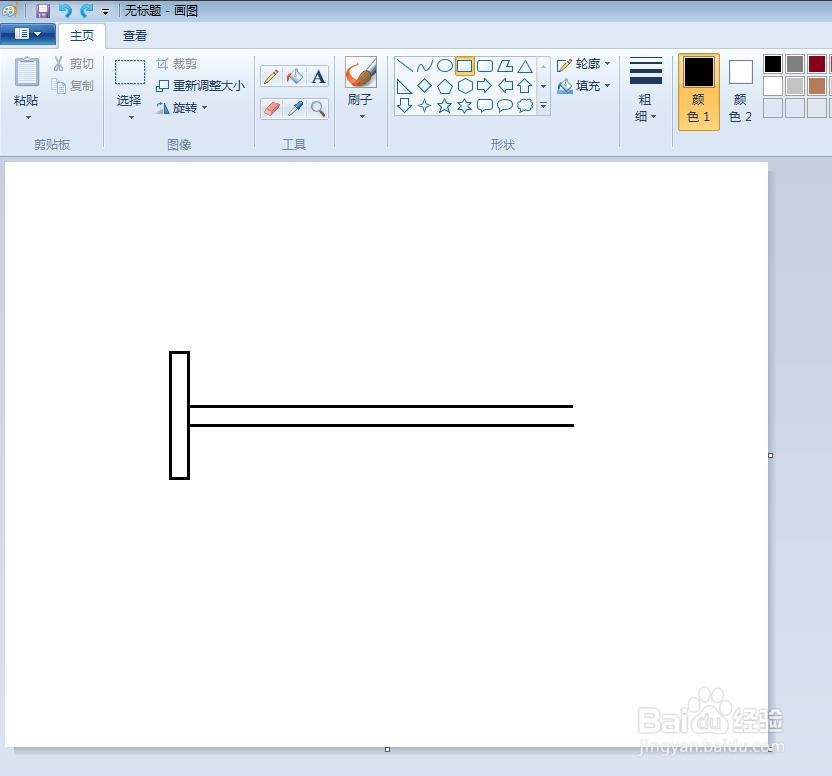Click the Save icon in title bar

point(42,11)
